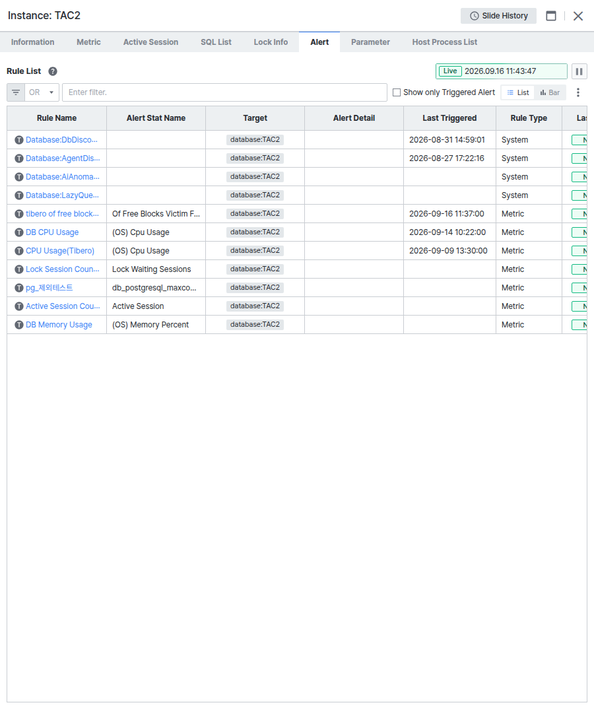Open the CPU Usage(Tibero) rule link
The image size is (594, 713).
tap(60, 251)
